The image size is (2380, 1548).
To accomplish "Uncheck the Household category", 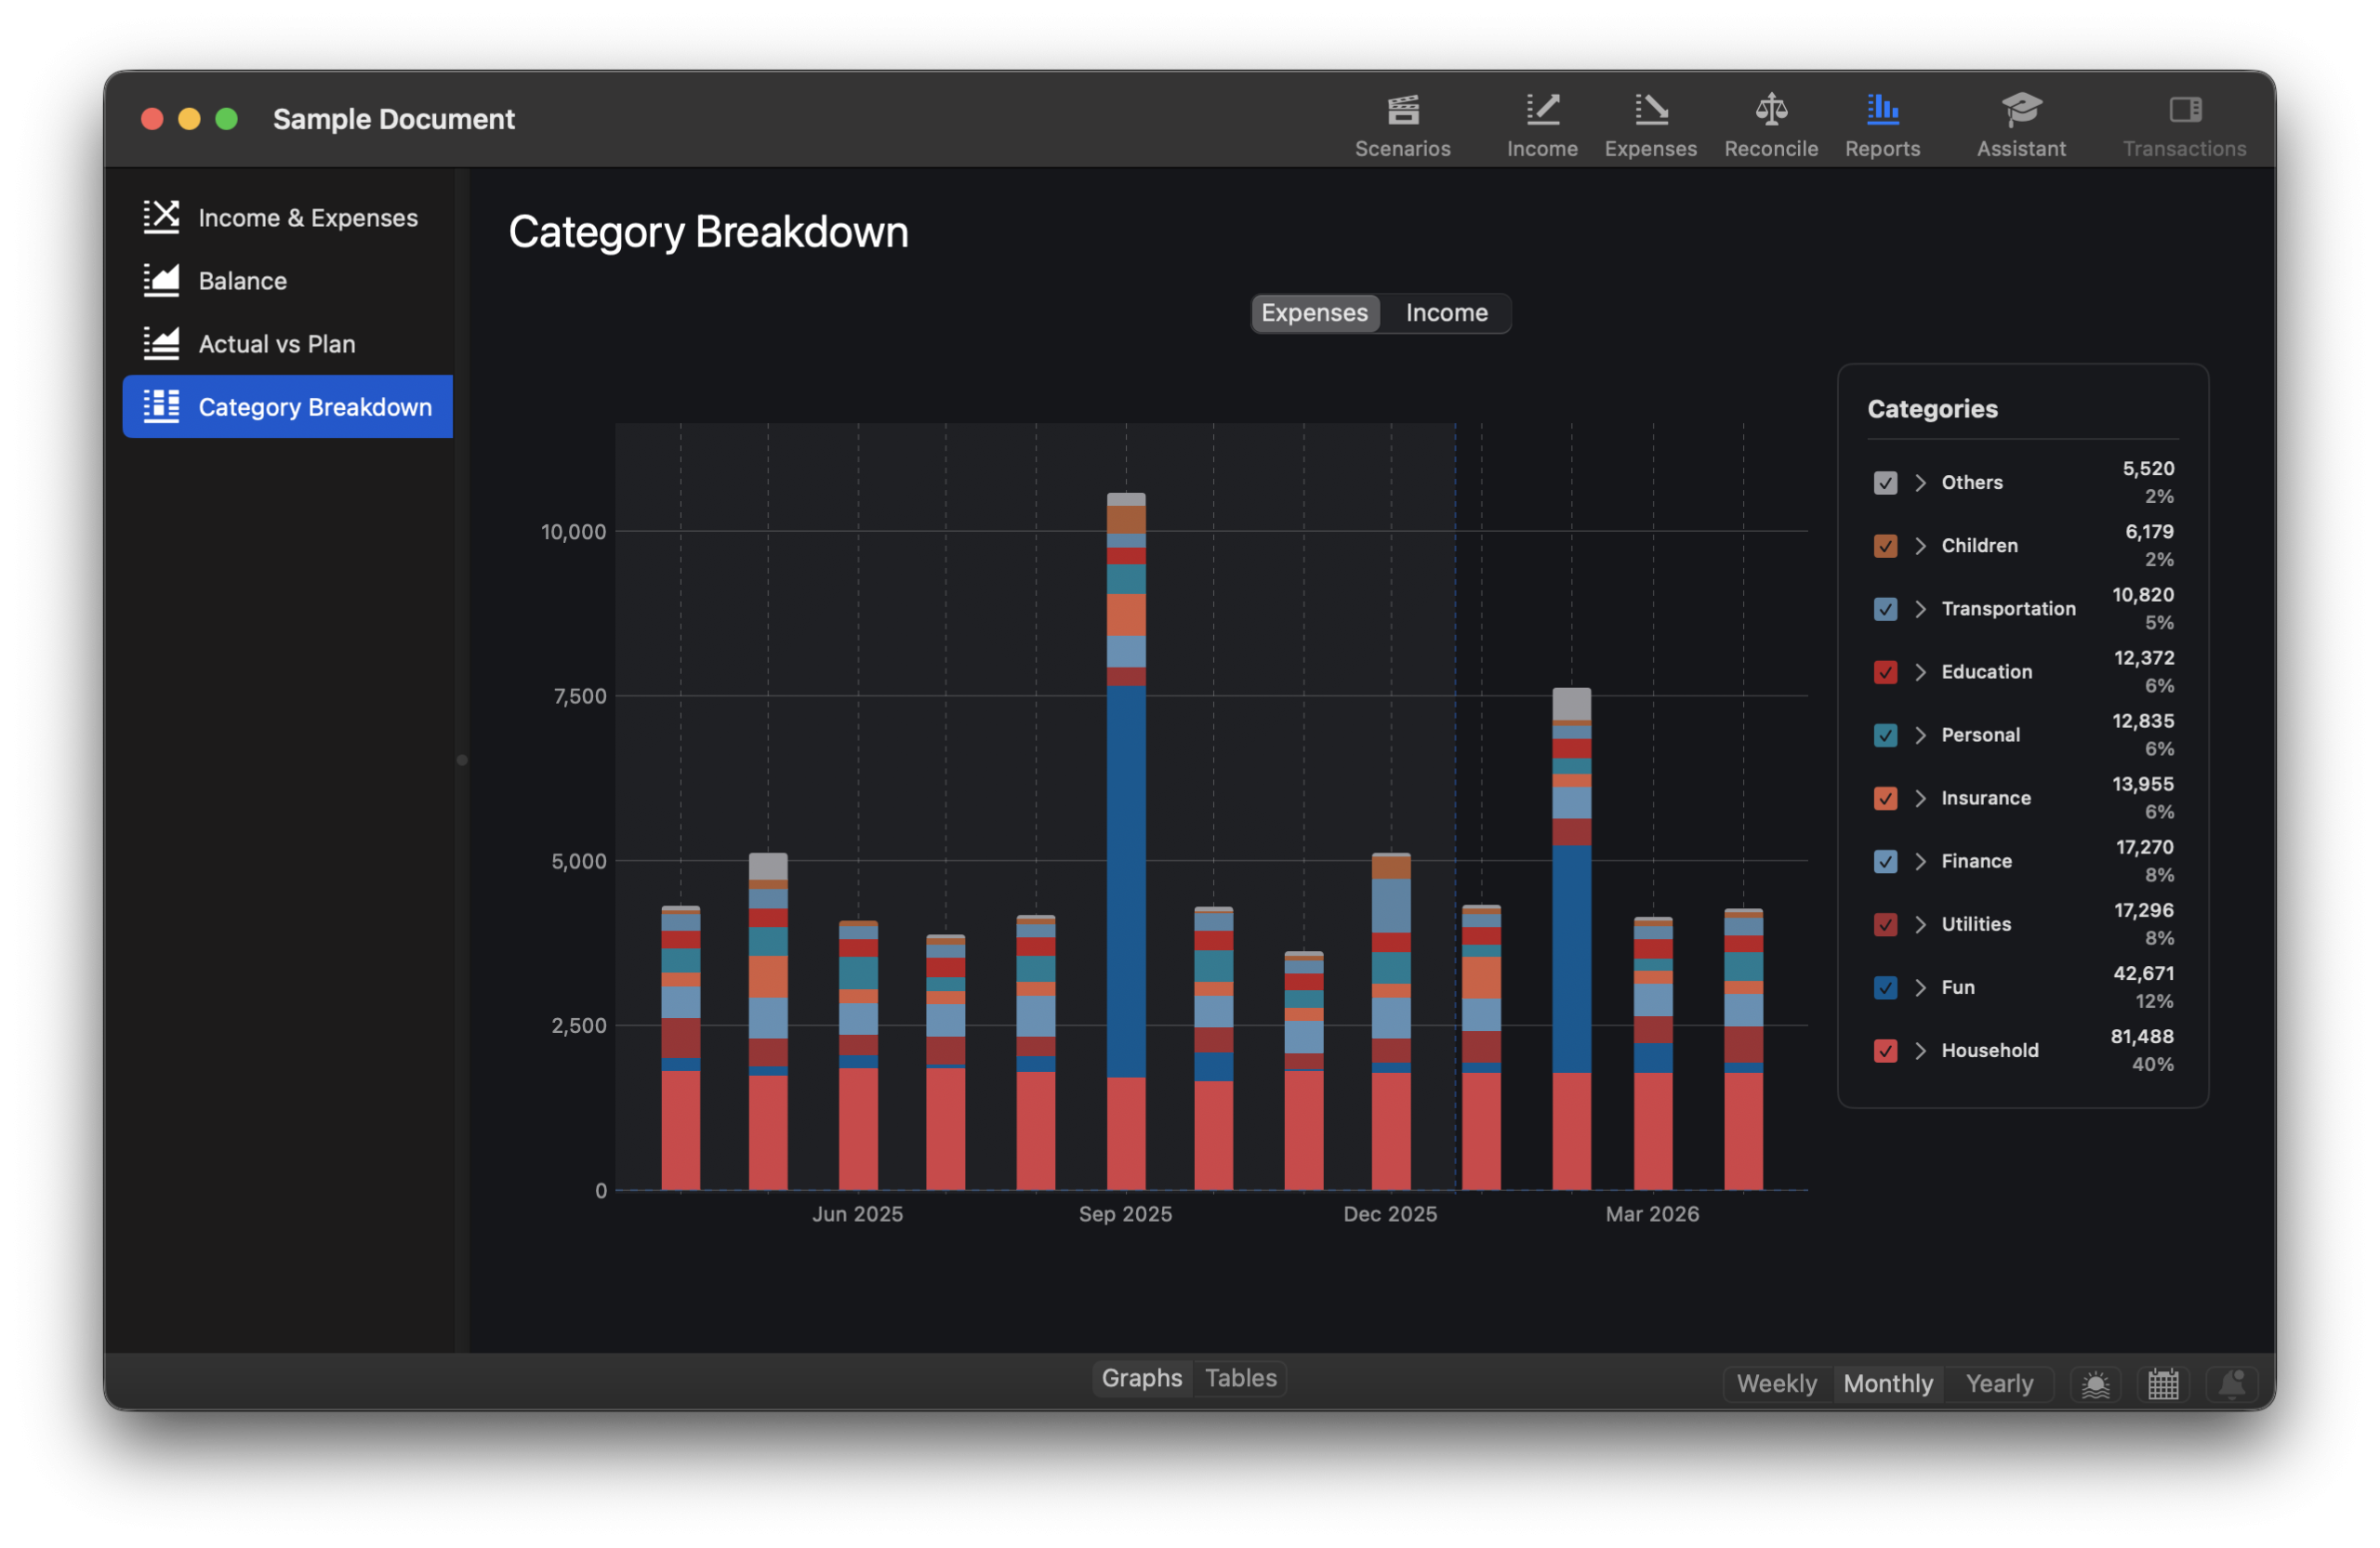I will (1886, 1051).
